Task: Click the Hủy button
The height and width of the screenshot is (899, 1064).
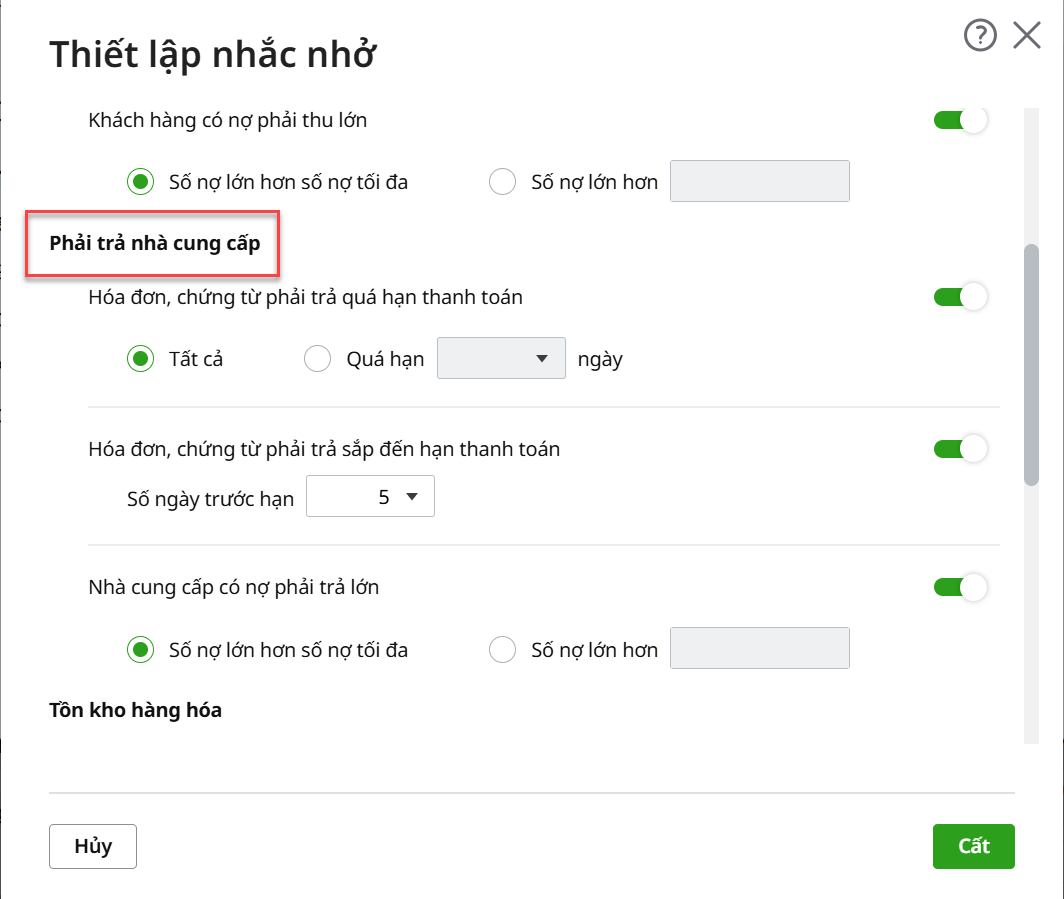Action: click(93, 846)
